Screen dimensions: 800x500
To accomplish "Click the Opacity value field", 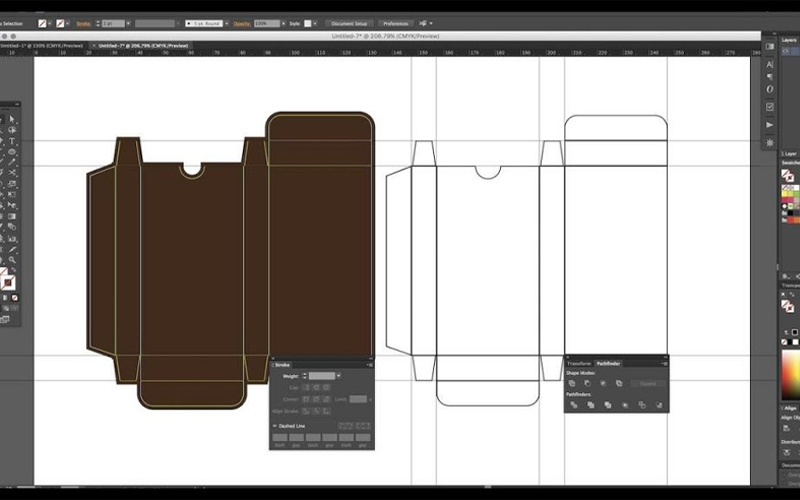I will coord(266,23).
